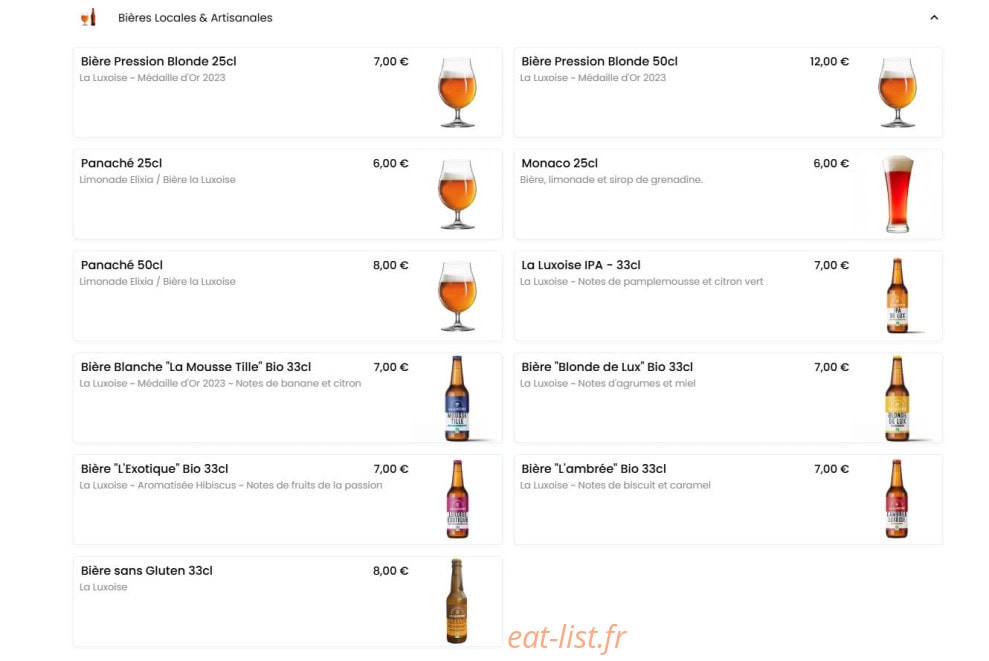Click the Bières Locales & Artisanales heading
Viewport: 989px width, 661px height.
click(195, 18)
